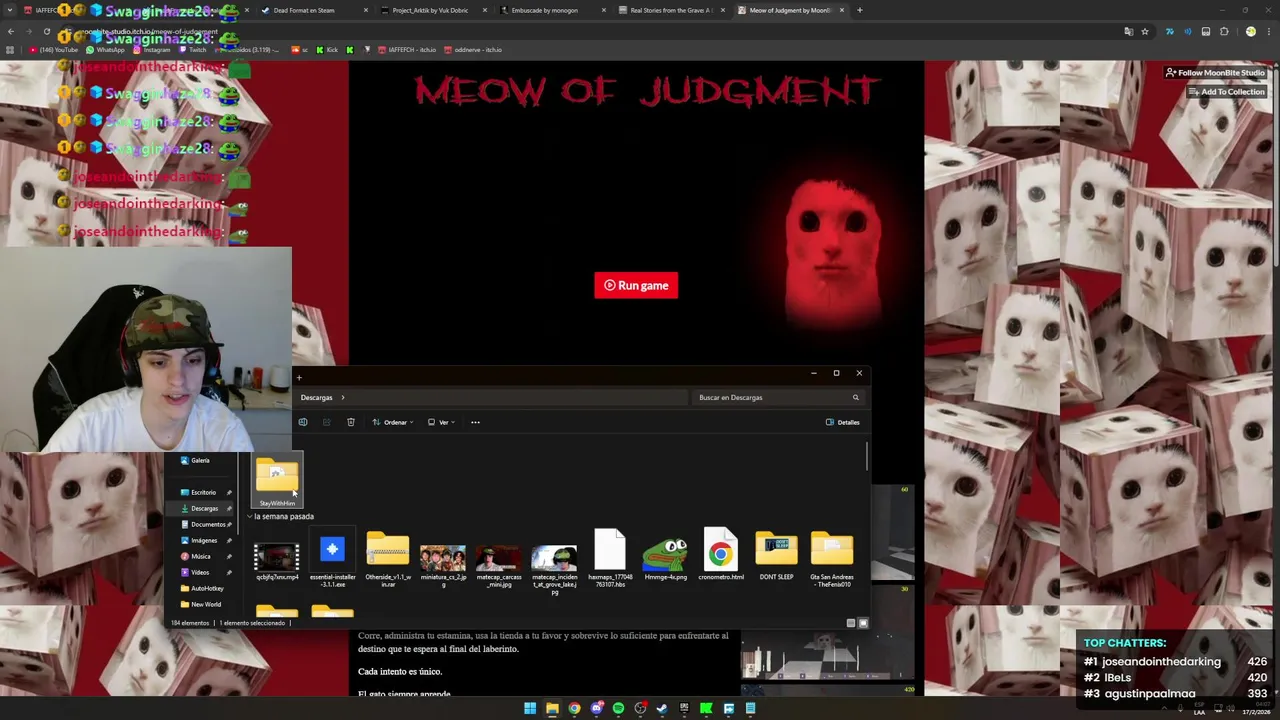The image size is (1280, 720).
Task: Open Epic Games launcher from taskbar
Action: pyautogui.click(x=684, y=709)
